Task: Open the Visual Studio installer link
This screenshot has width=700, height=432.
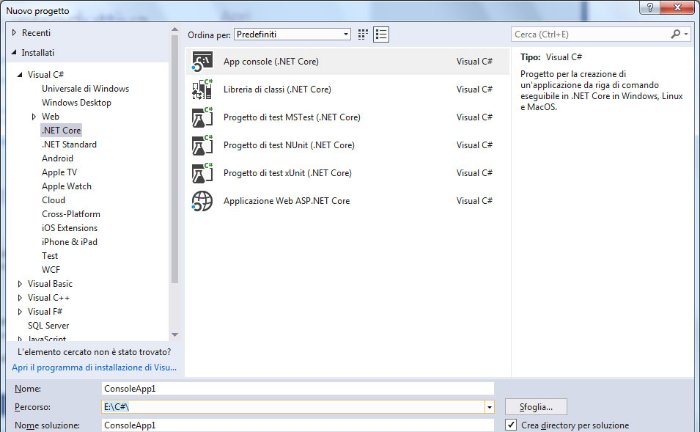Action: point(94,367)
